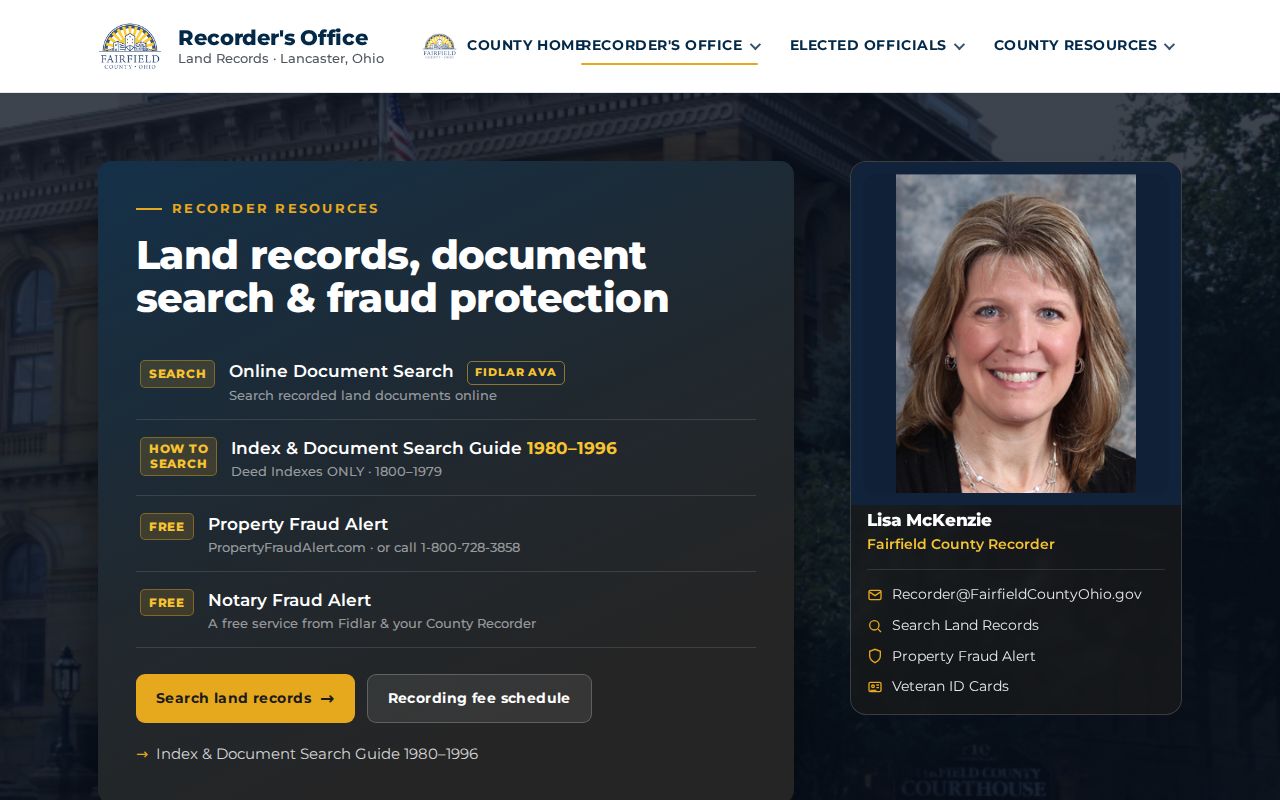This screenshot has height=800, width=1280.
Task: Click 'A free service from Fidlar' text
Action: tap(372, 624)
